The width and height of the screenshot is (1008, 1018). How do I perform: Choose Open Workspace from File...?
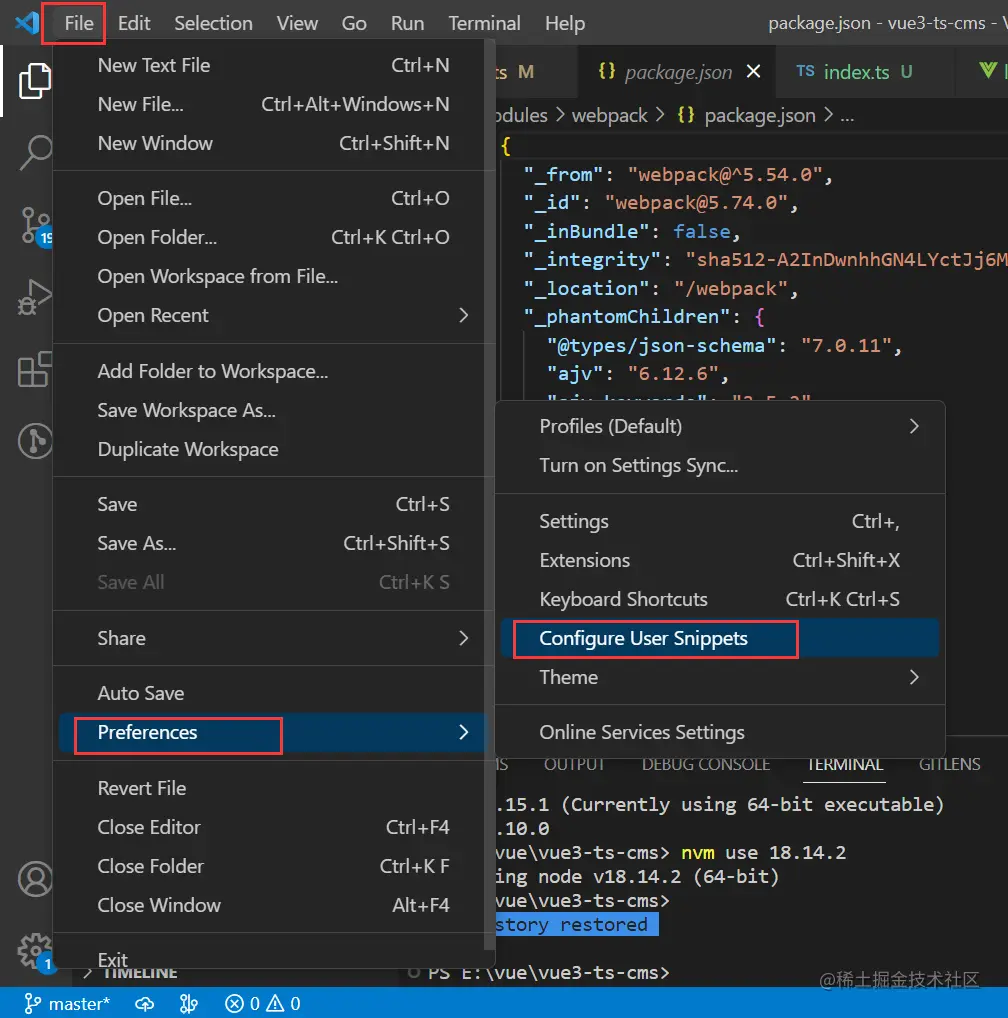(x=273, y=277)
